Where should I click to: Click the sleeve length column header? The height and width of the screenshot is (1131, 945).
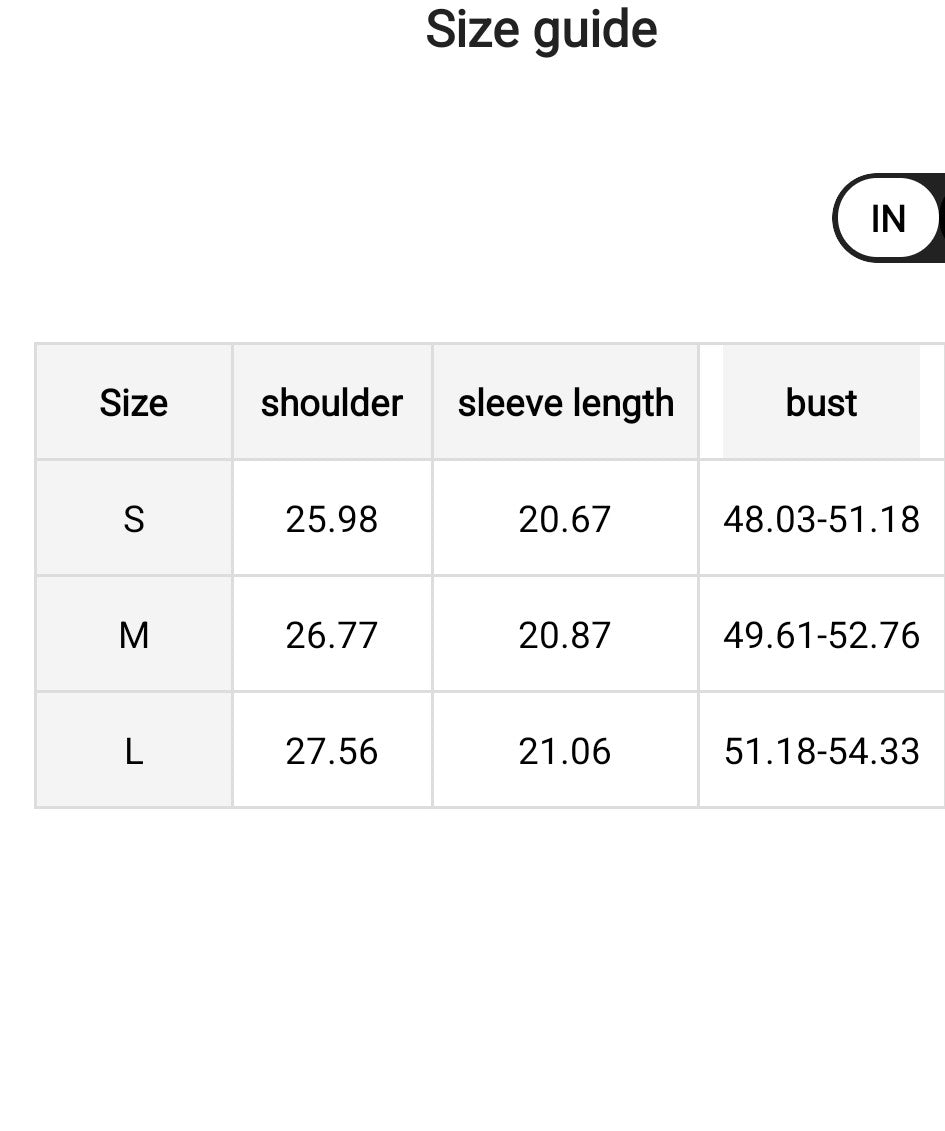565,402
